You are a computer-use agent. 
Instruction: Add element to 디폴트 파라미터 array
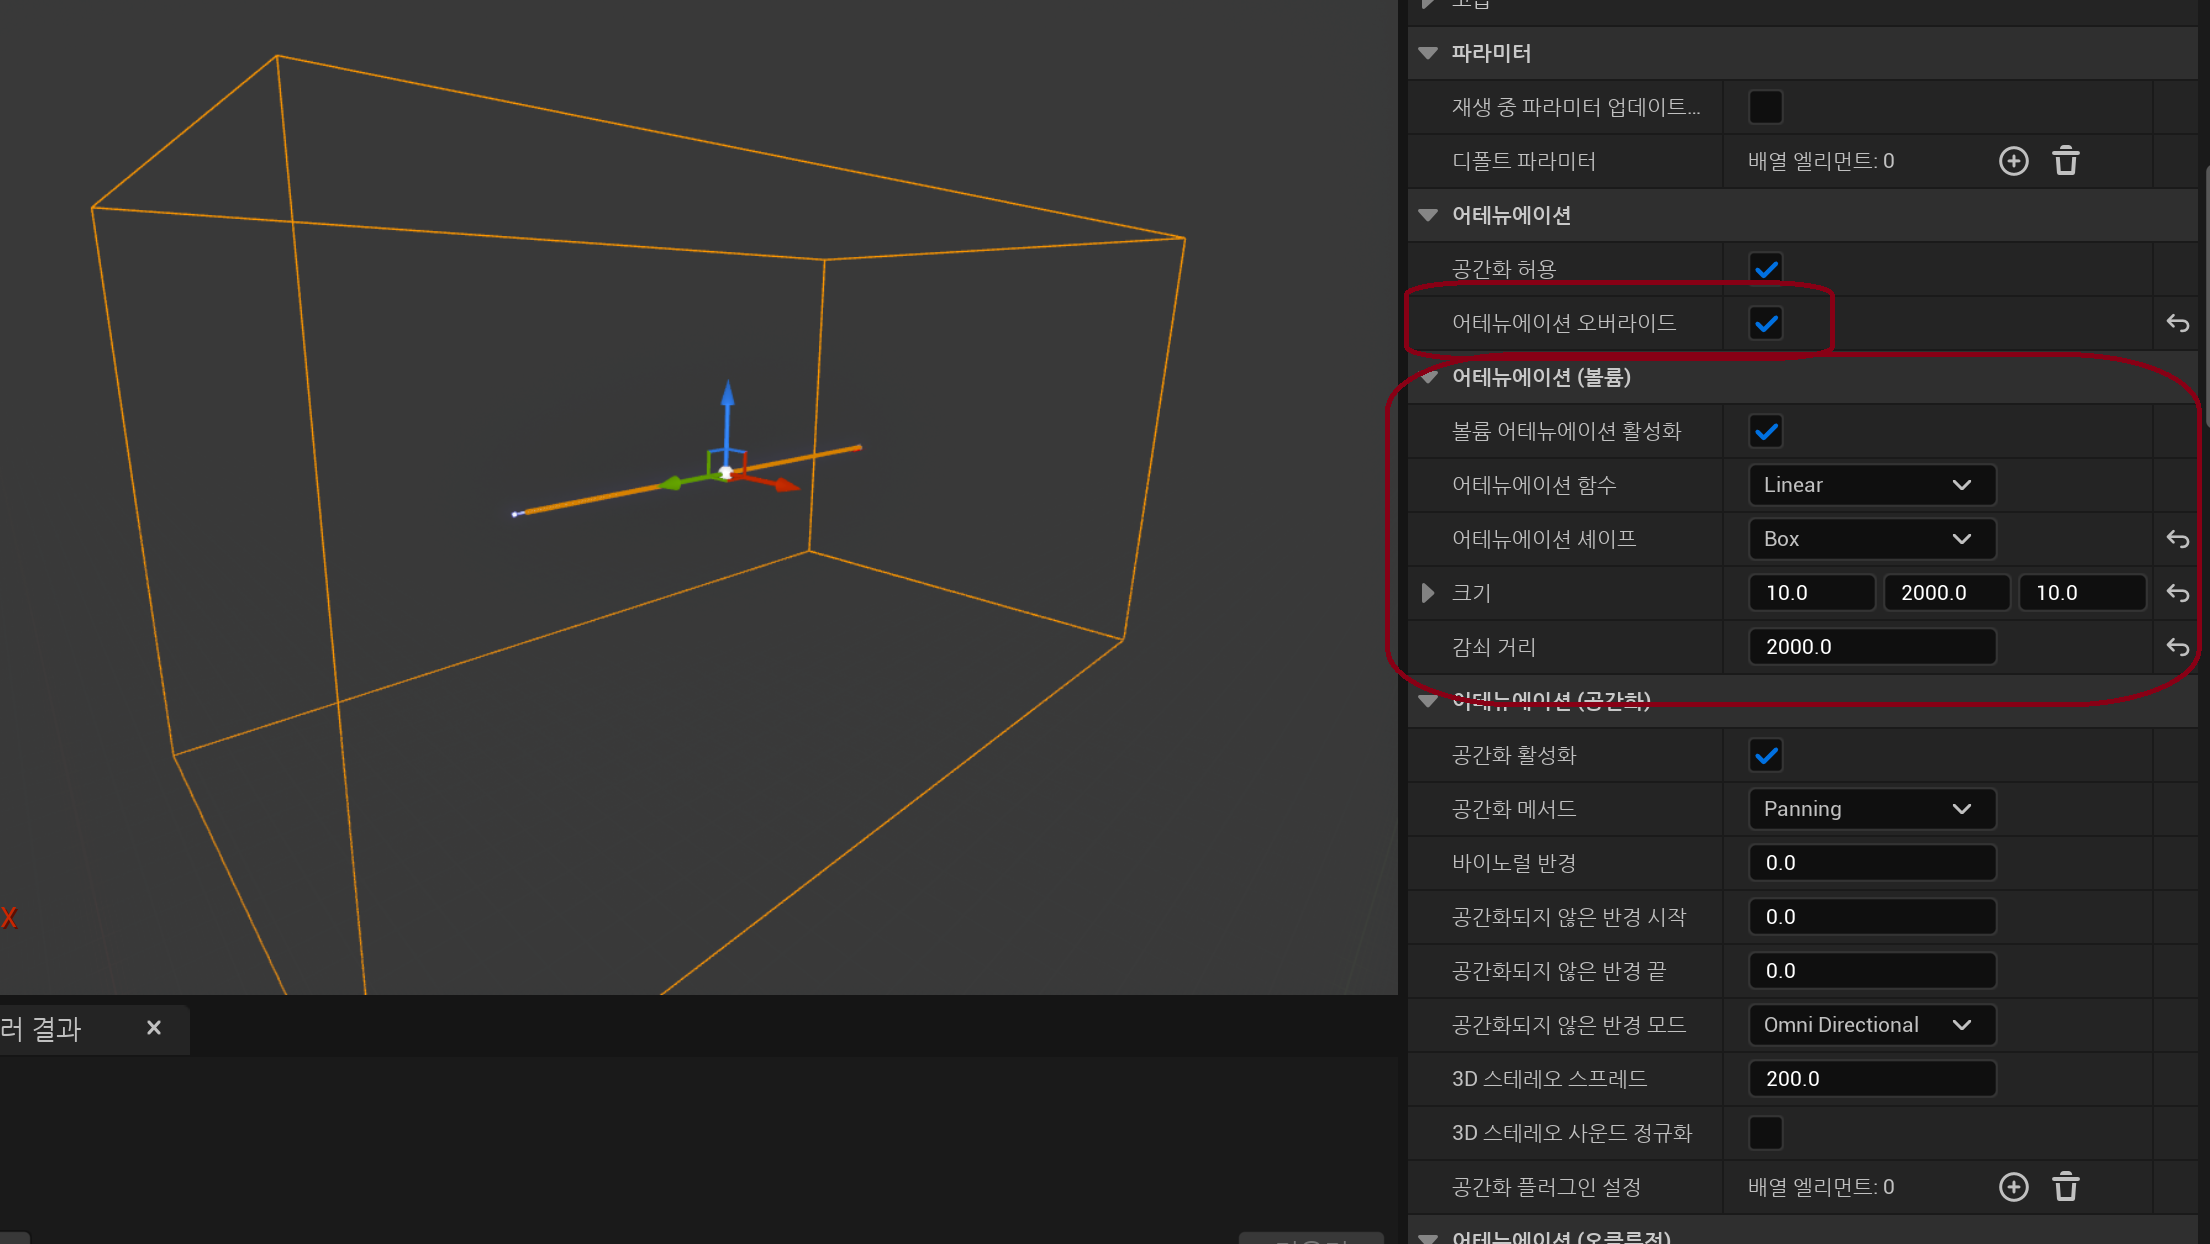(2013, 161)
